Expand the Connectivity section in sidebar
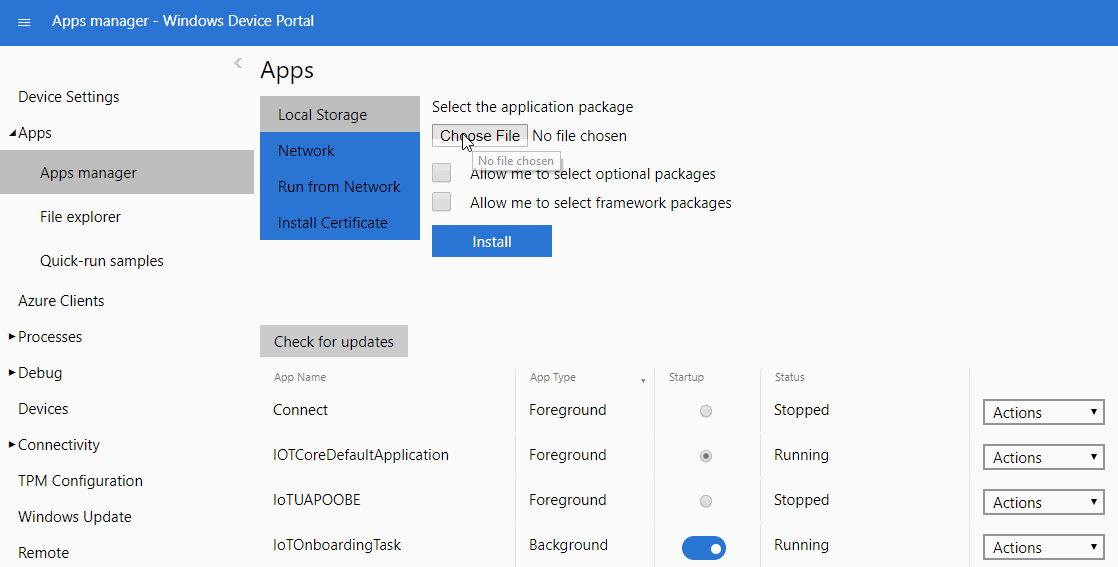 pos(13,445)
